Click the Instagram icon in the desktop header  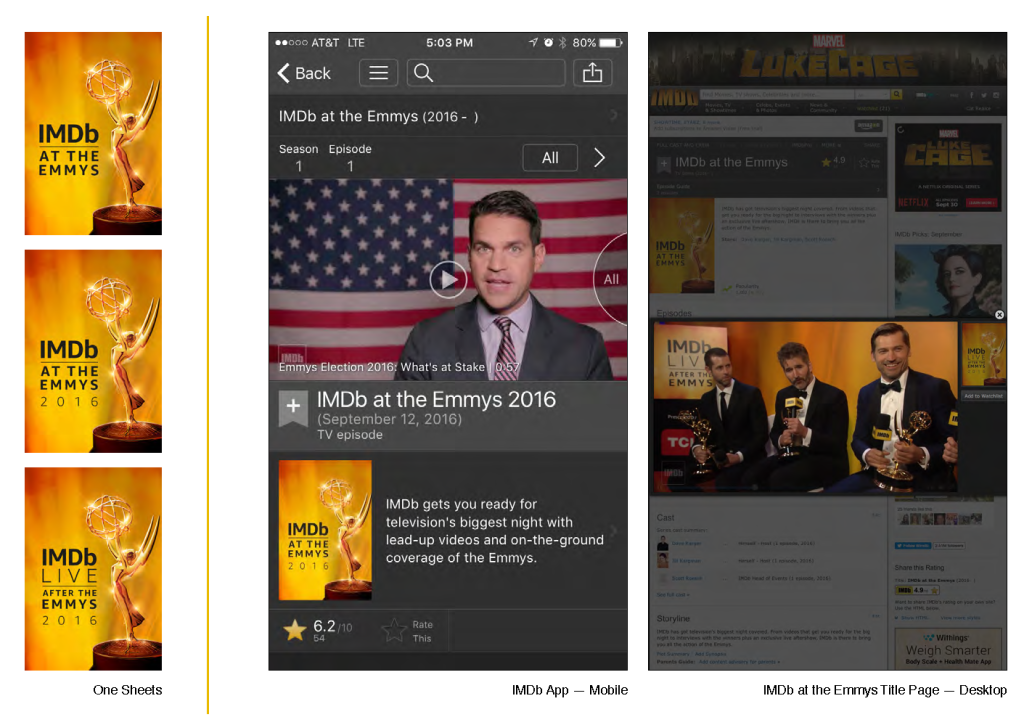[996, 95]
